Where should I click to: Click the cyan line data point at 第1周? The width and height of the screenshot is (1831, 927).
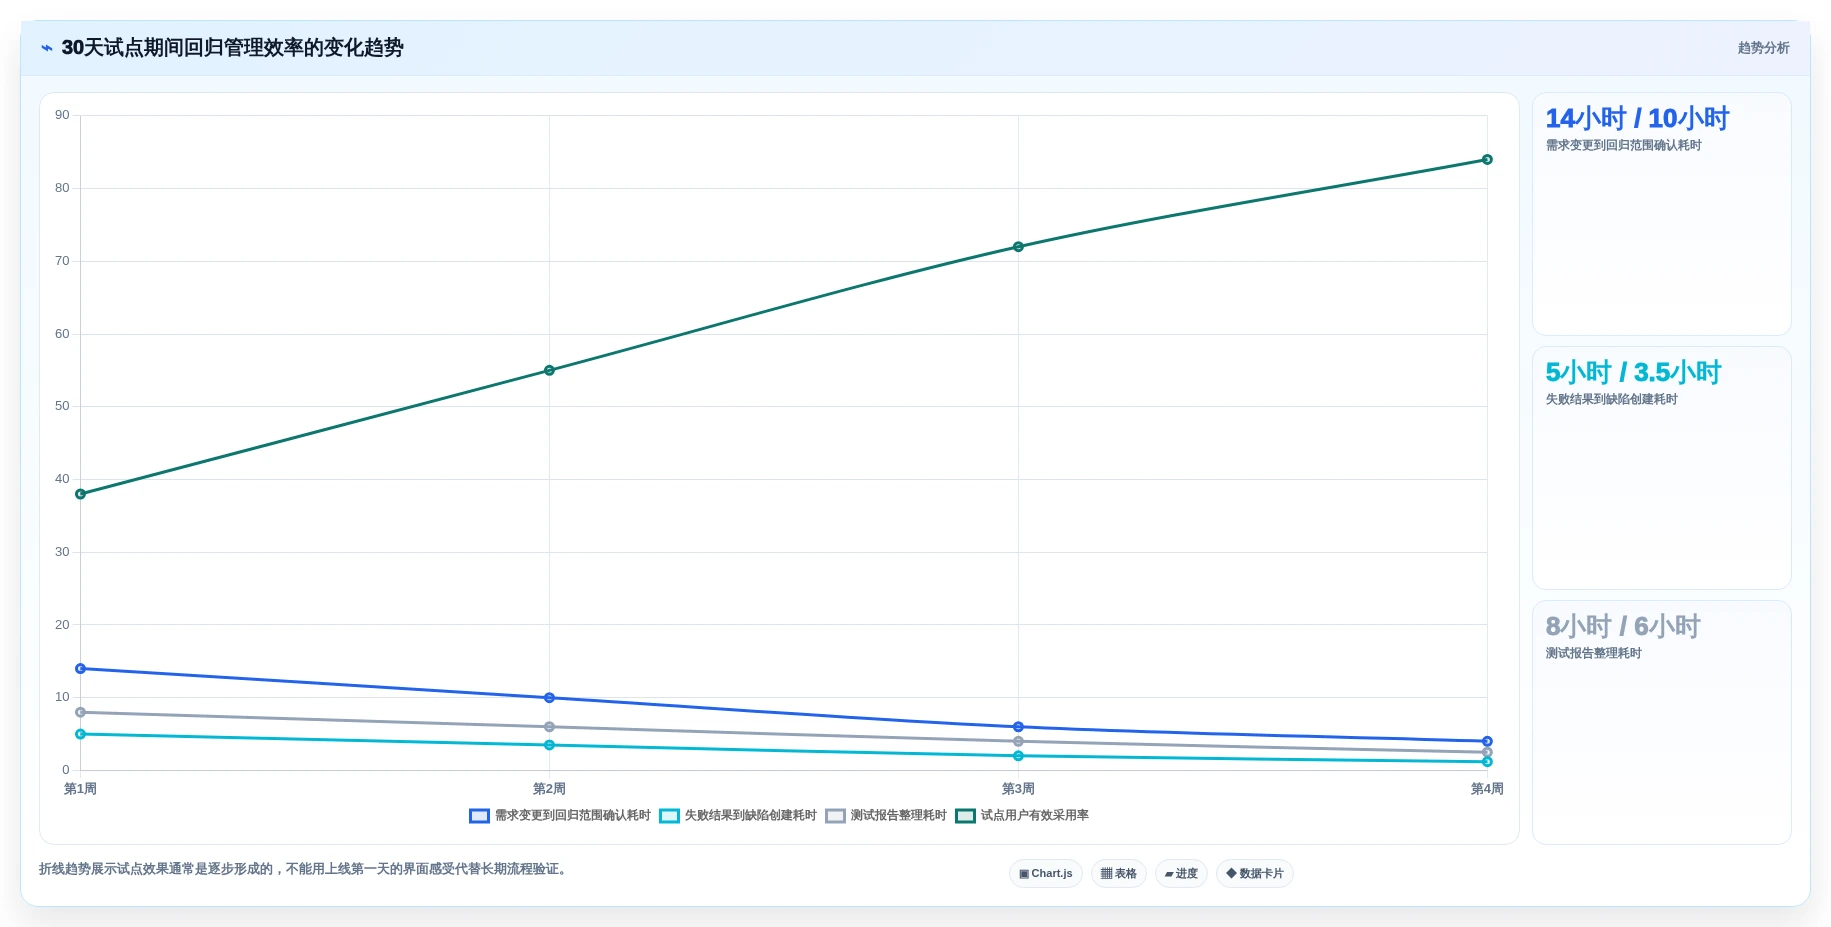[81, 734]
